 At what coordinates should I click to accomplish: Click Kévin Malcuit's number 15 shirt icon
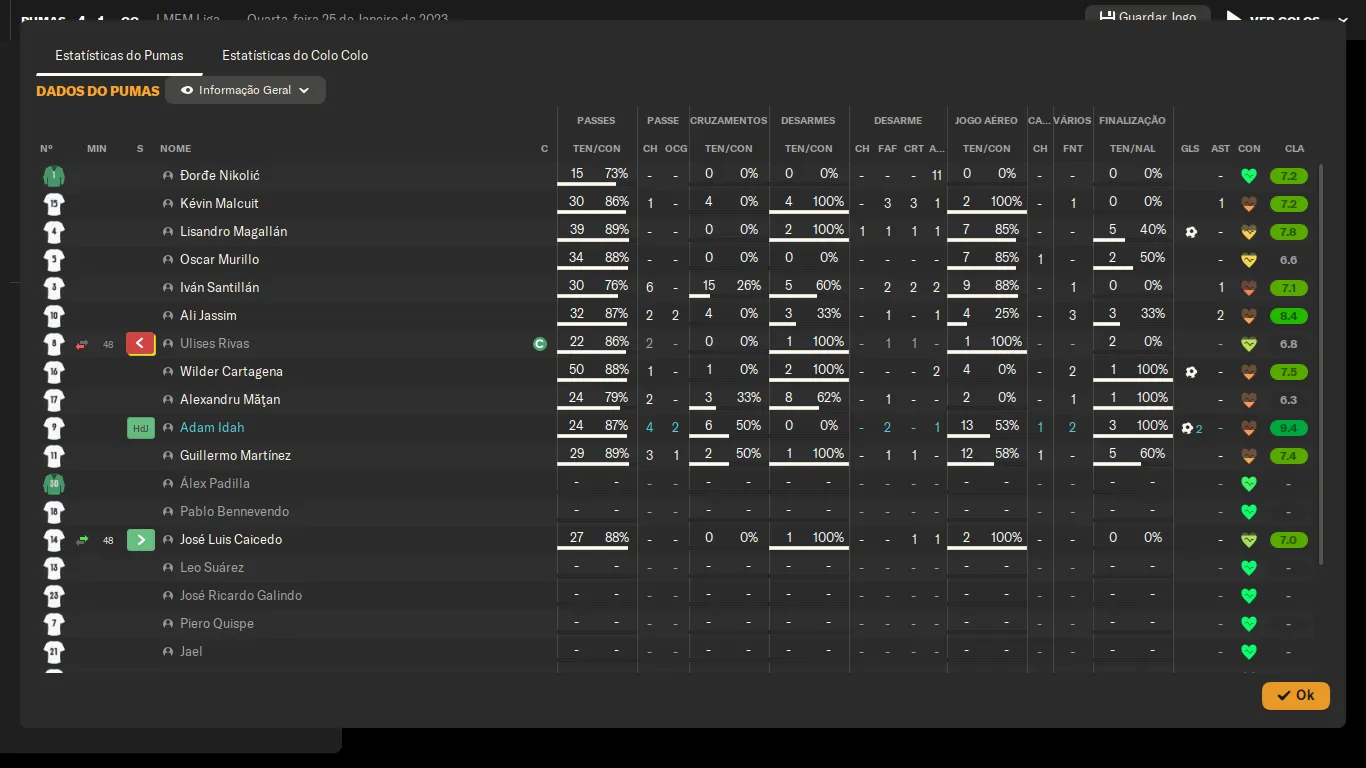pos(54,204)
